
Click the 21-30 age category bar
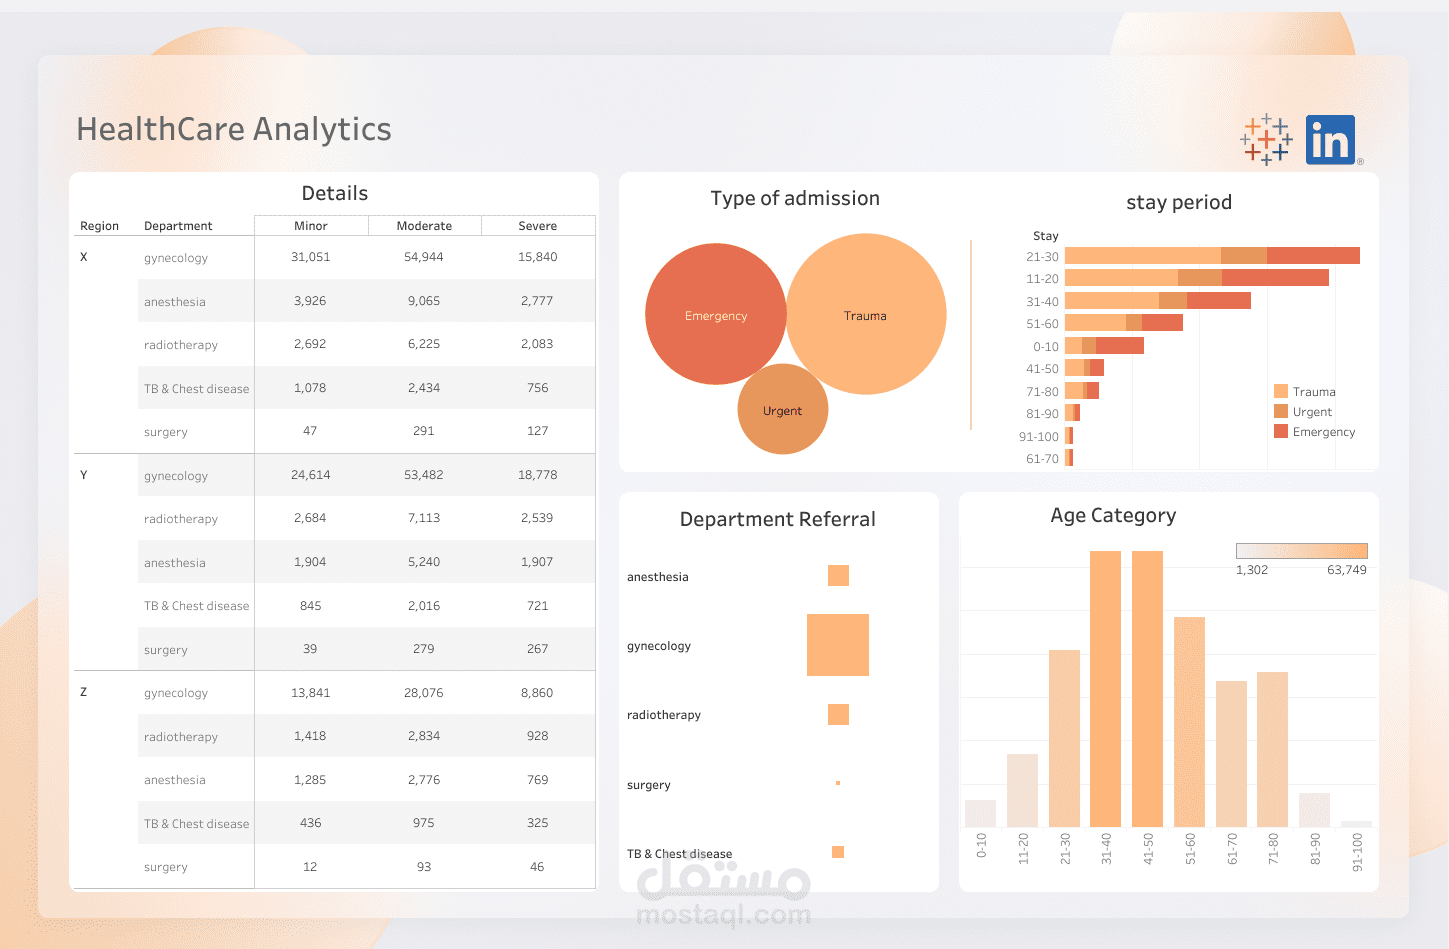point(1064,738)
